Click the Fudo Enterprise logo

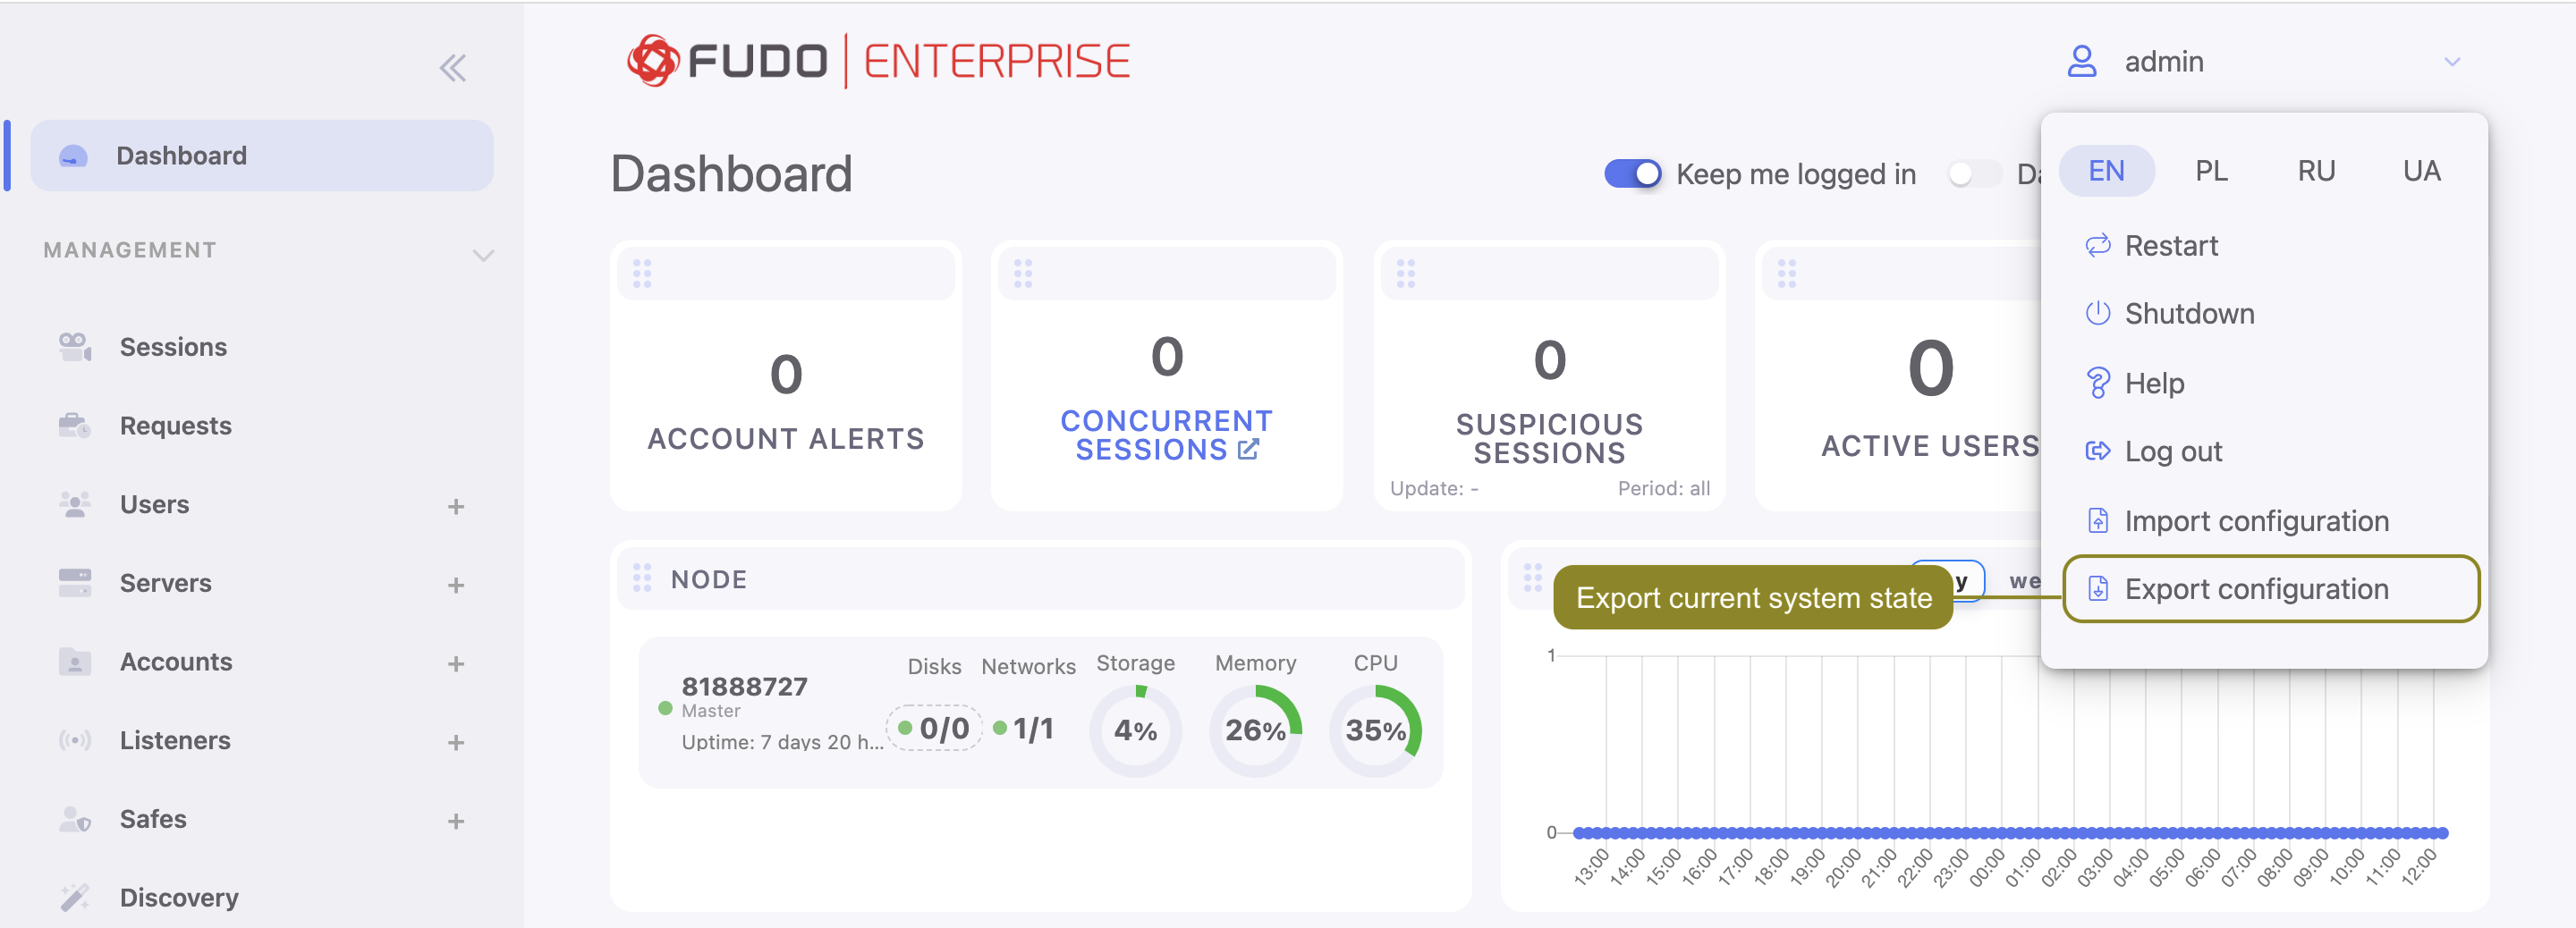point(877,61)
